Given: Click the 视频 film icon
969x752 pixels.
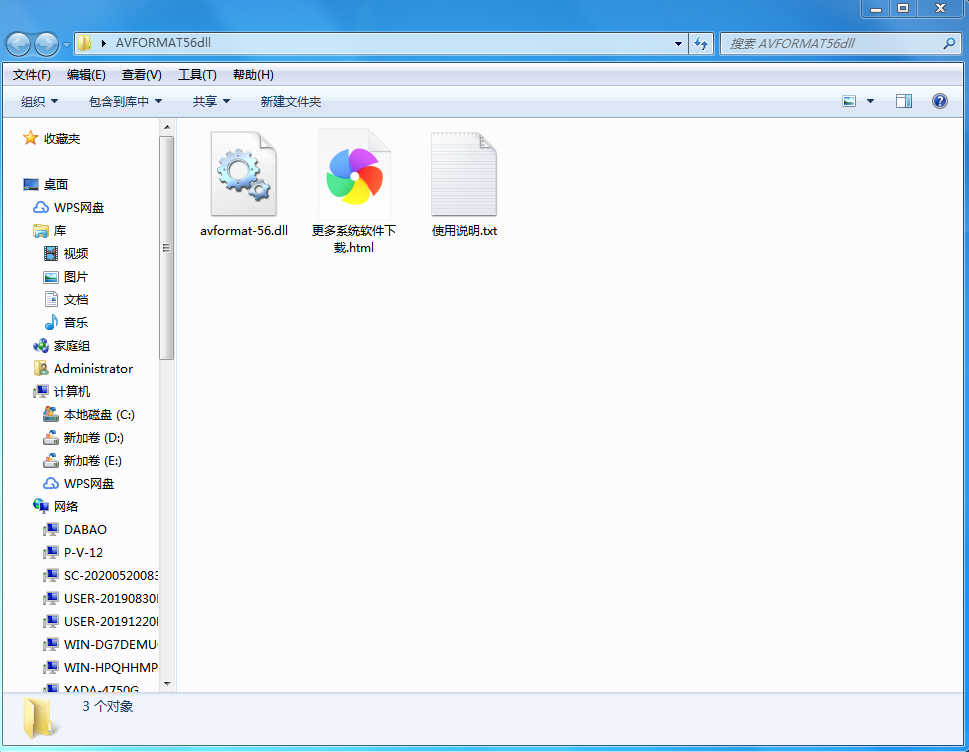Looking at the screenshot, I should [x=51, y=253].
